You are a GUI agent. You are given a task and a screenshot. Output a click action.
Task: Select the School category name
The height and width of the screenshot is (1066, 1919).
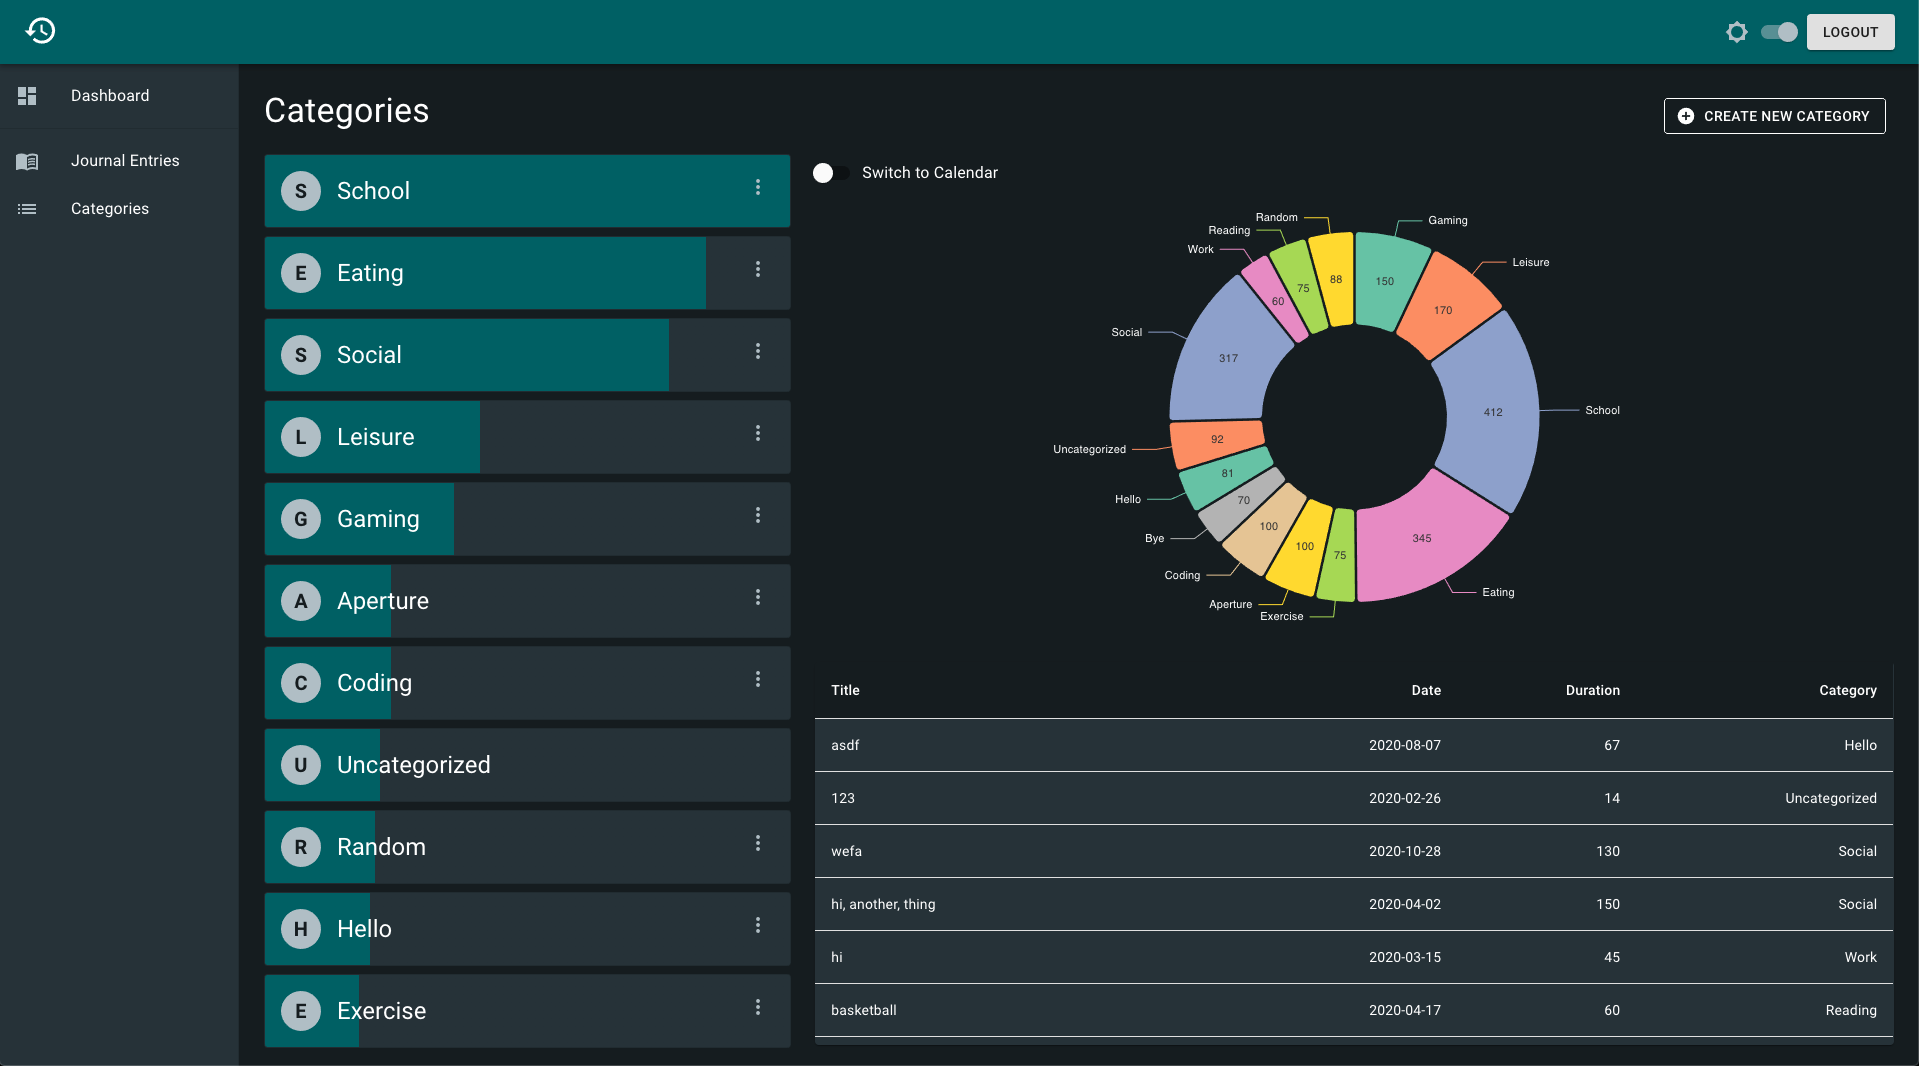point(373,191)
